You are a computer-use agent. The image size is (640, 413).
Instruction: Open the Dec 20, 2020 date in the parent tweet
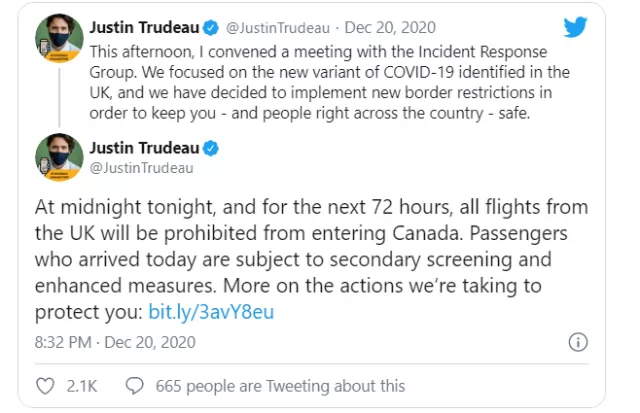390,28
